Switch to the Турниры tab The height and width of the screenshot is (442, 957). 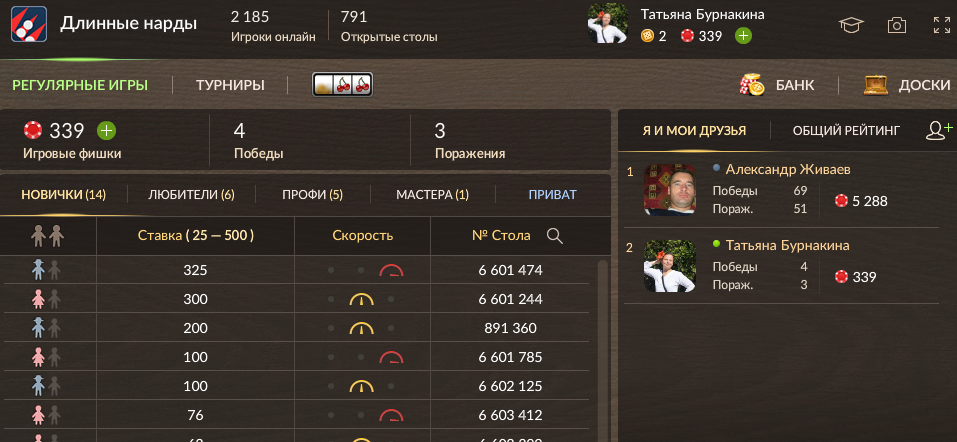point(230,85)
